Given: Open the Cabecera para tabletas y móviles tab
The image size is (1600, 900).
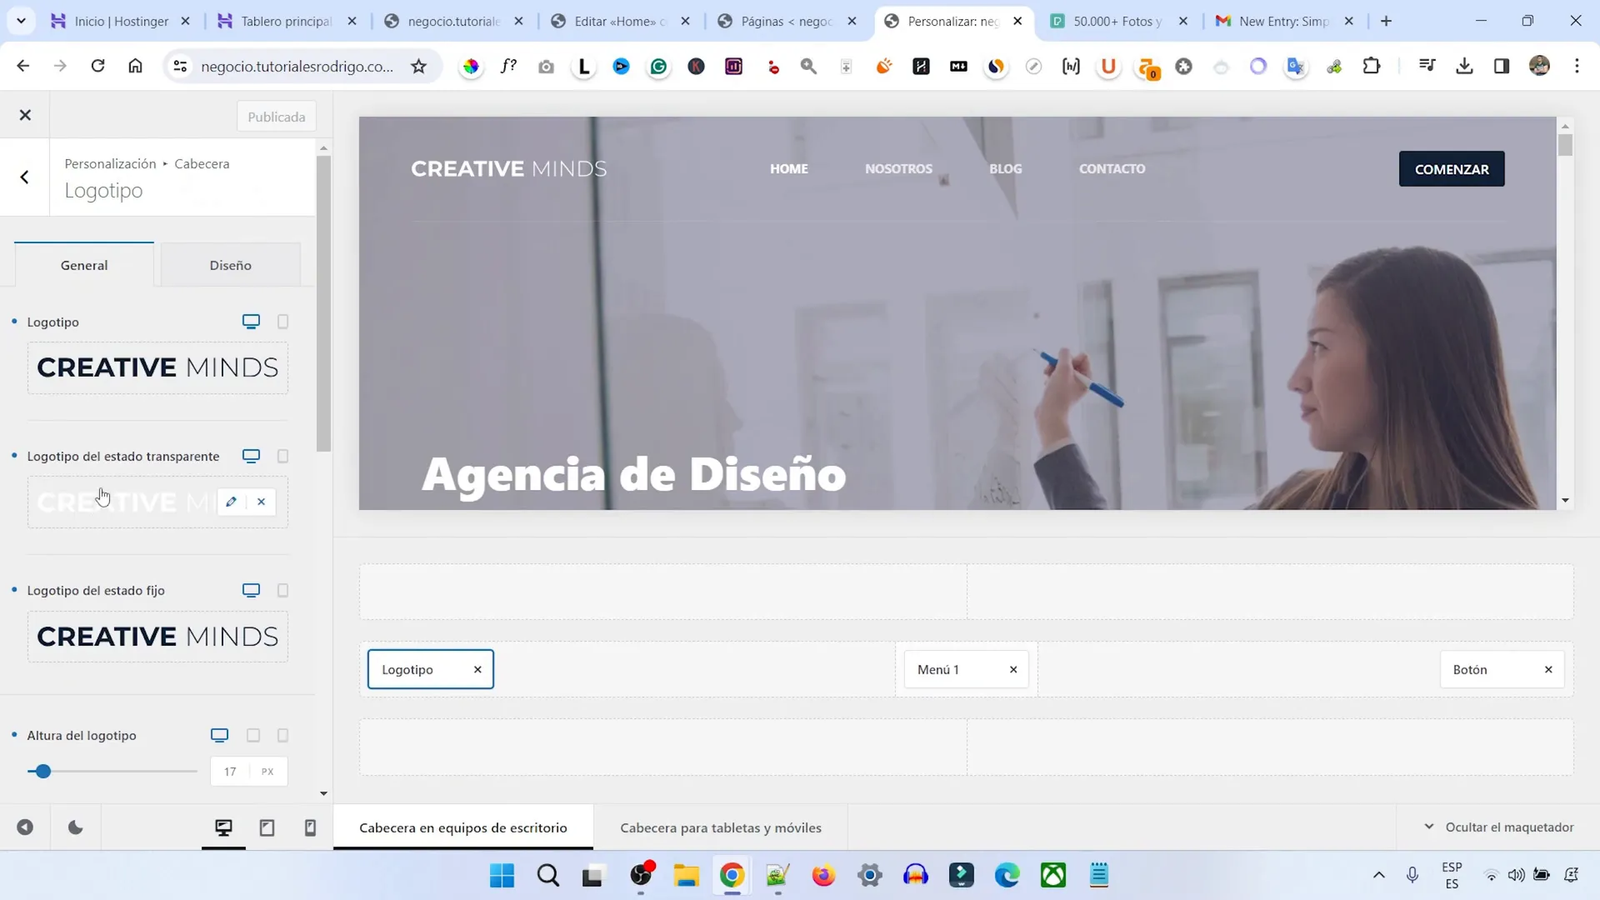Looking at the screenshot, I should (720, 827).
